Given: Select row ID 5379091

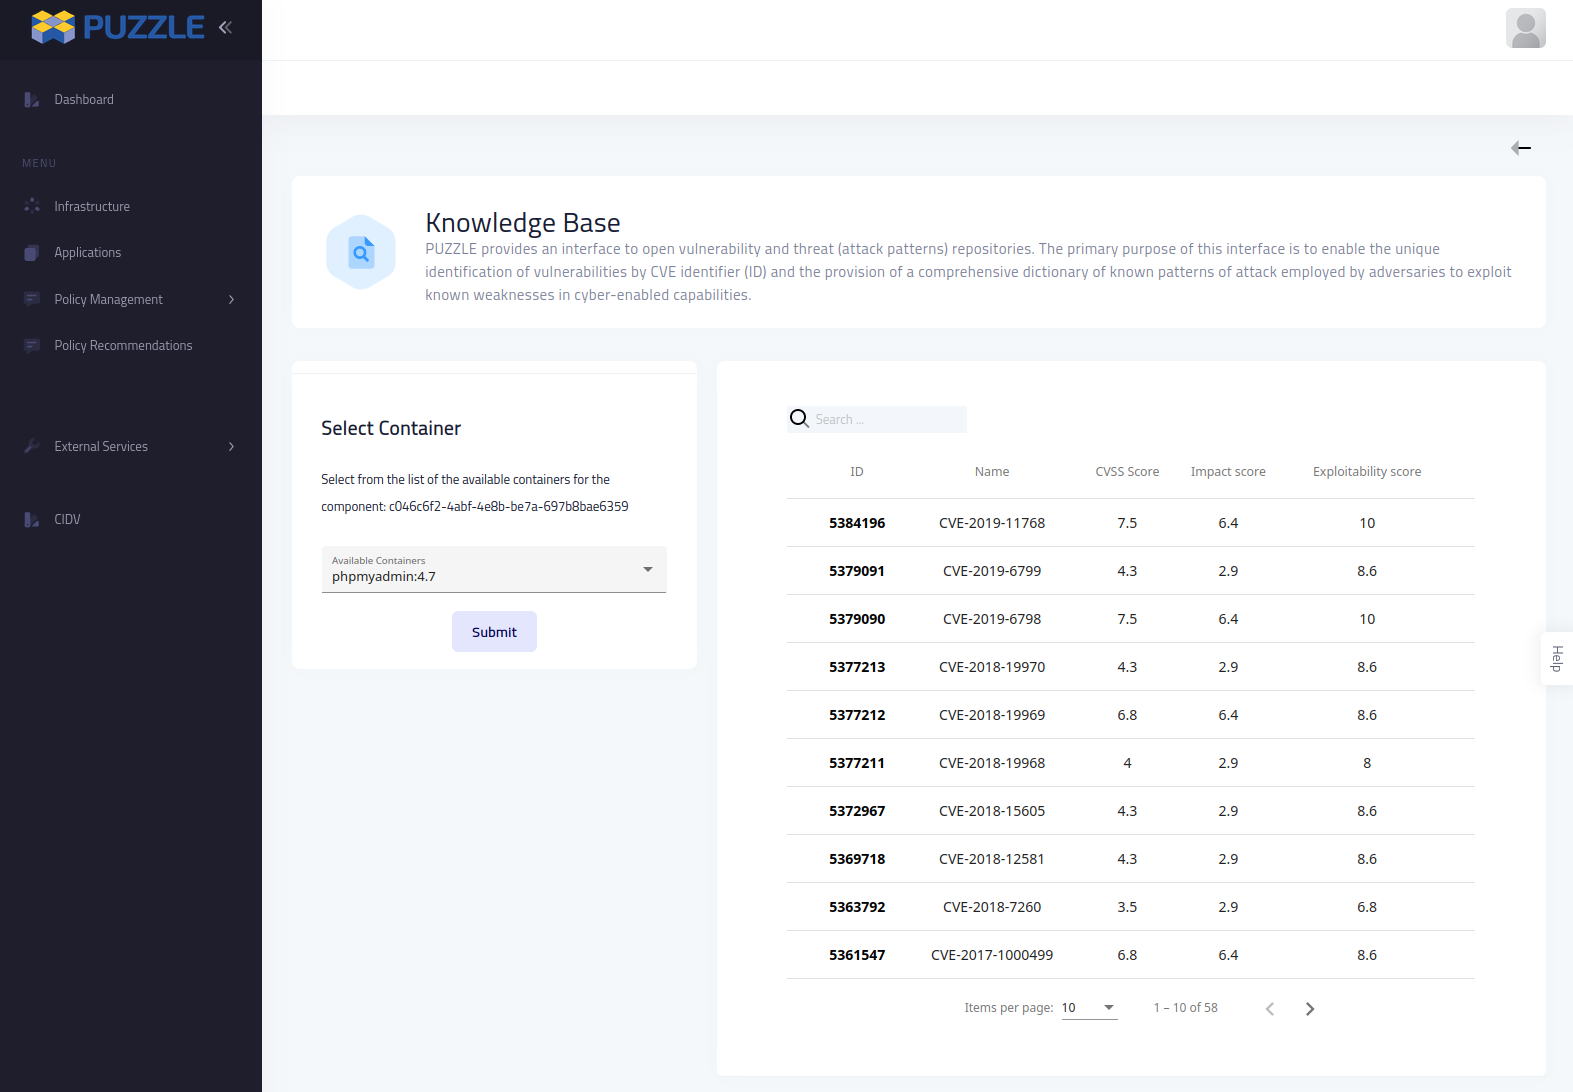Looking at the screenshot, I should tap(857, 571).
